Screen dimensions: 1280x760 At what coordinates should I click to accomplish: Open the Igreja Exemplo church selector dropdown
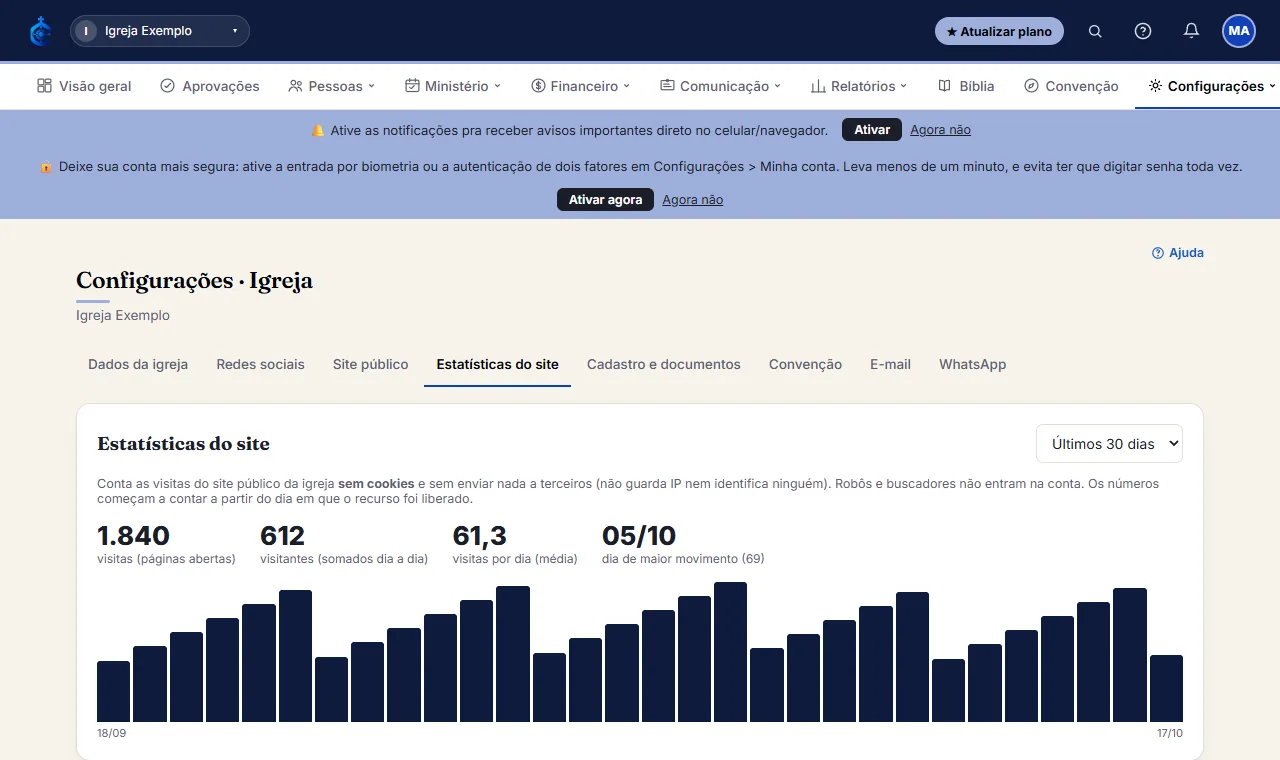pyautogui.click(x=160, y=31)
